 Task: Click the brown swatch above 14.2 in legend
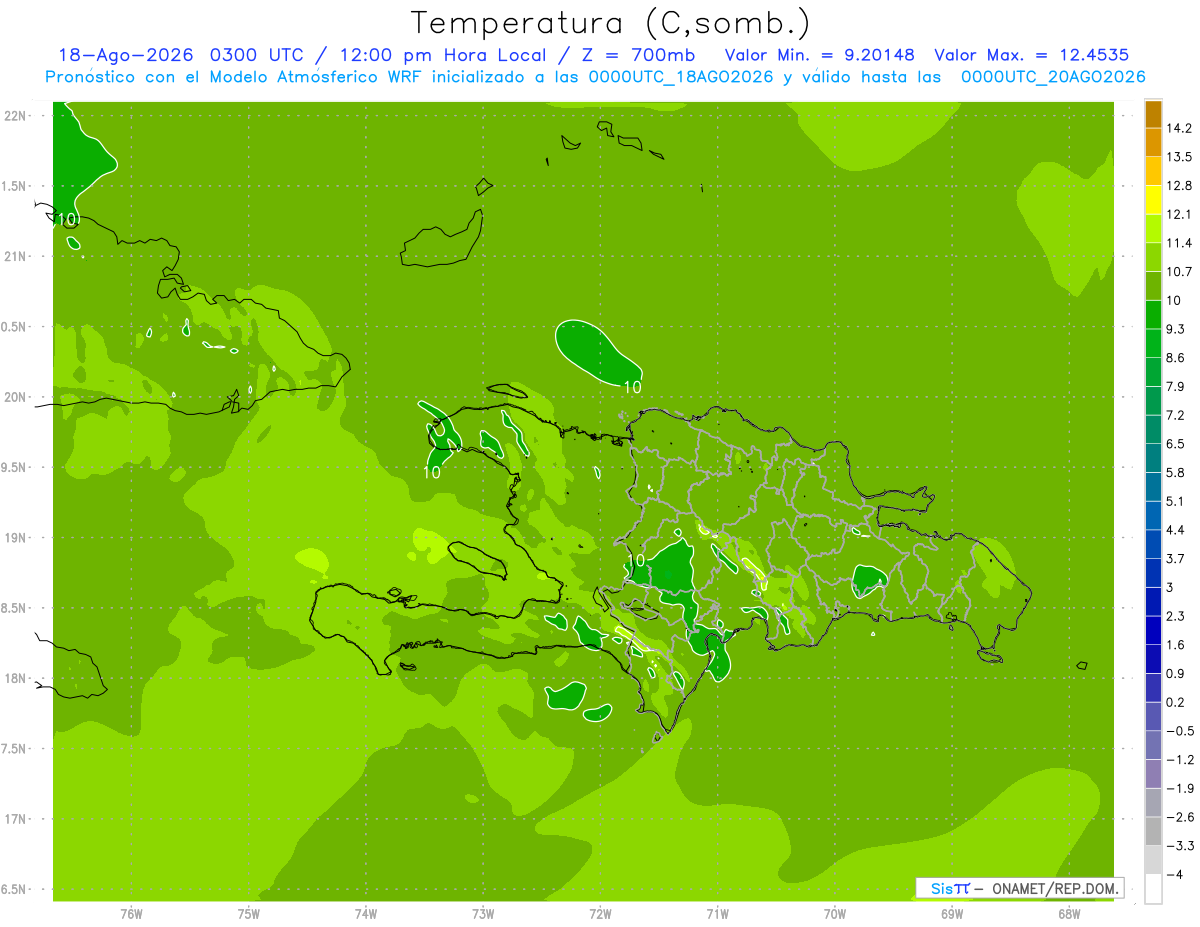click(1153, 114)
